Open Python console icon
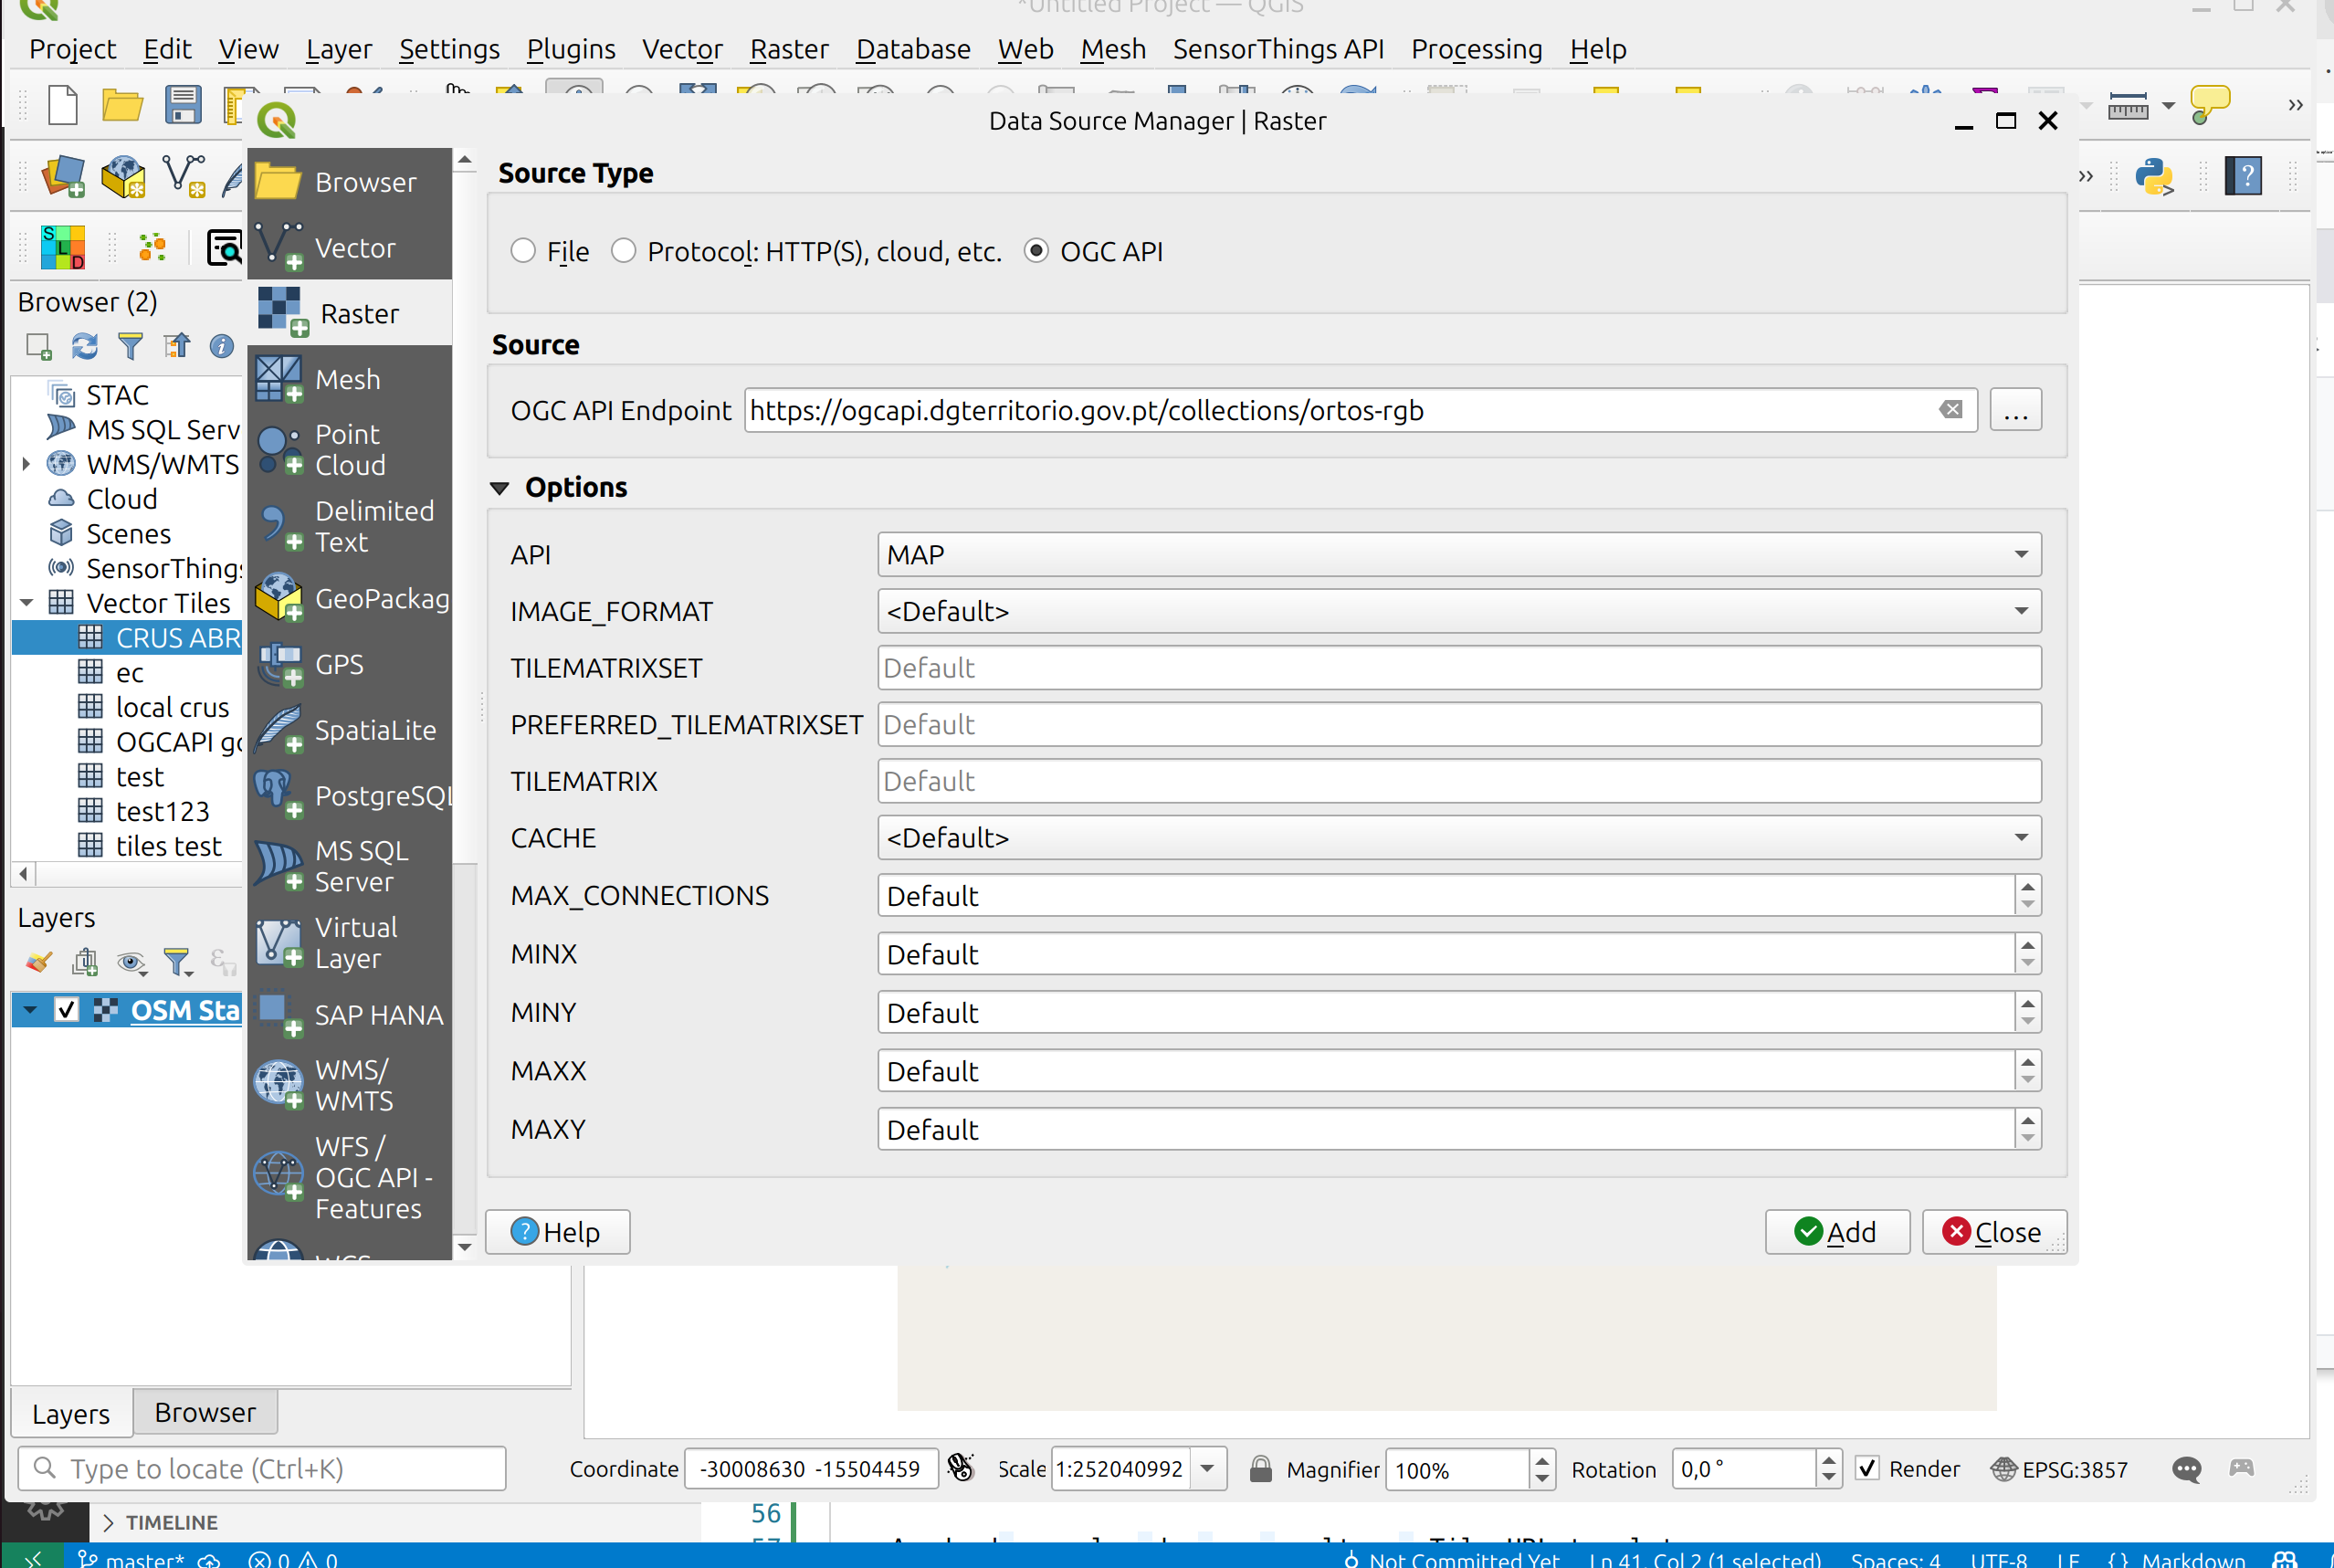 (x=2154, y=178)
